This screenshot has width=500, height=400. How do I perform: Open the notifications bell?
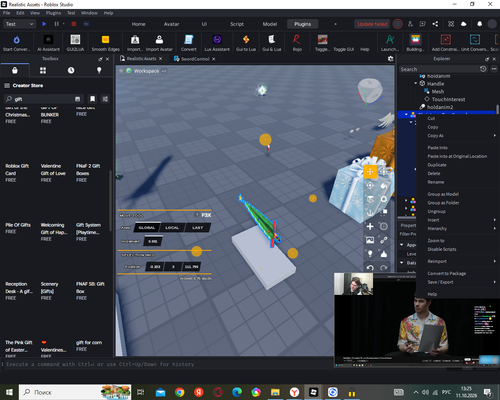(479, 24)
